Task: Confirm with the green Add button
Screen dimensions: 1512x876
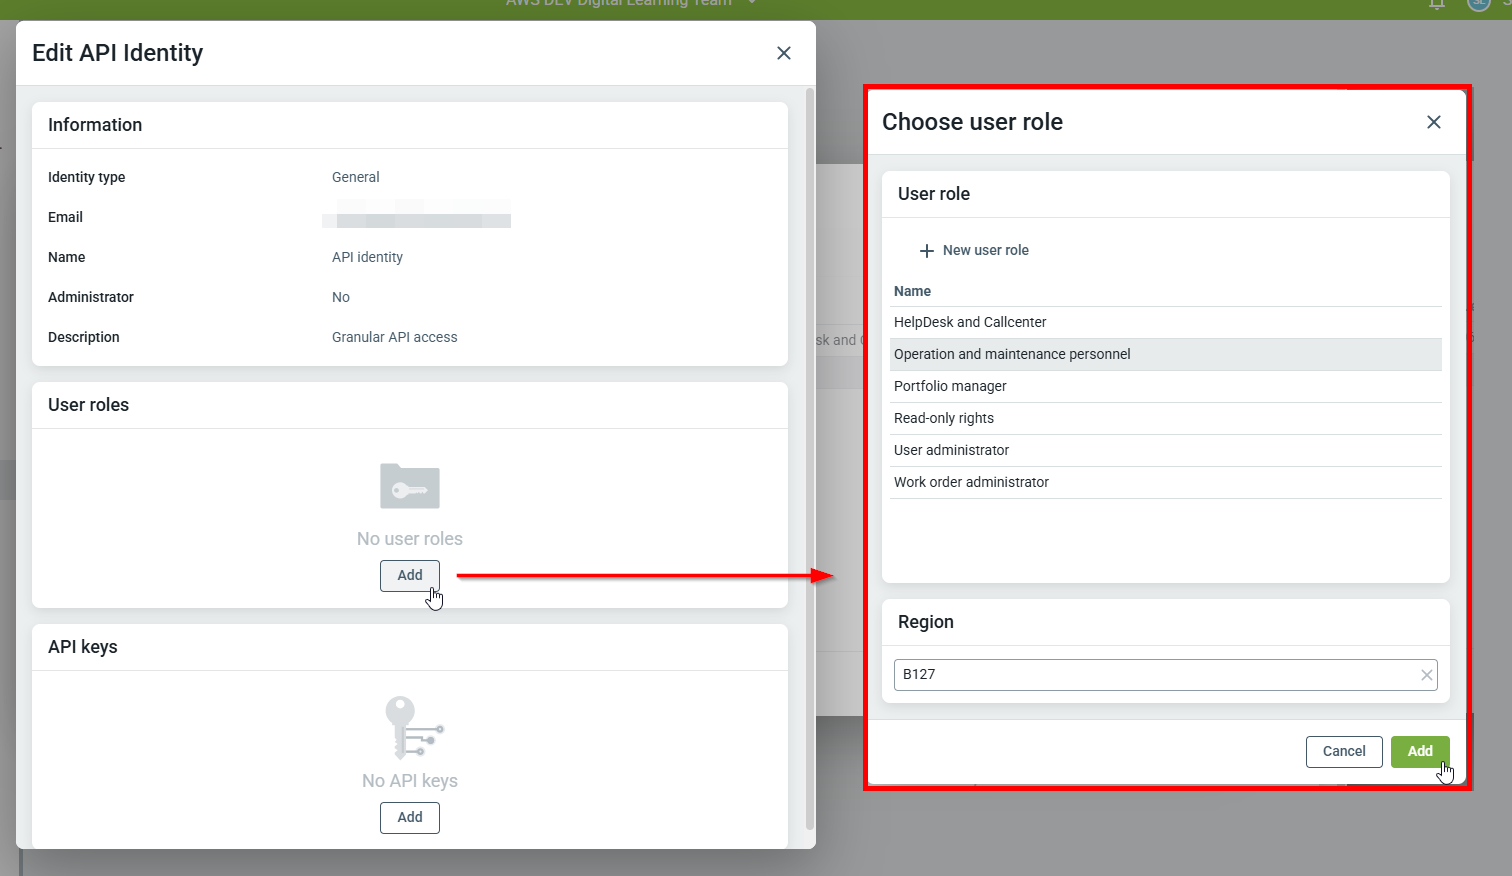Action: click(1419, 752)
